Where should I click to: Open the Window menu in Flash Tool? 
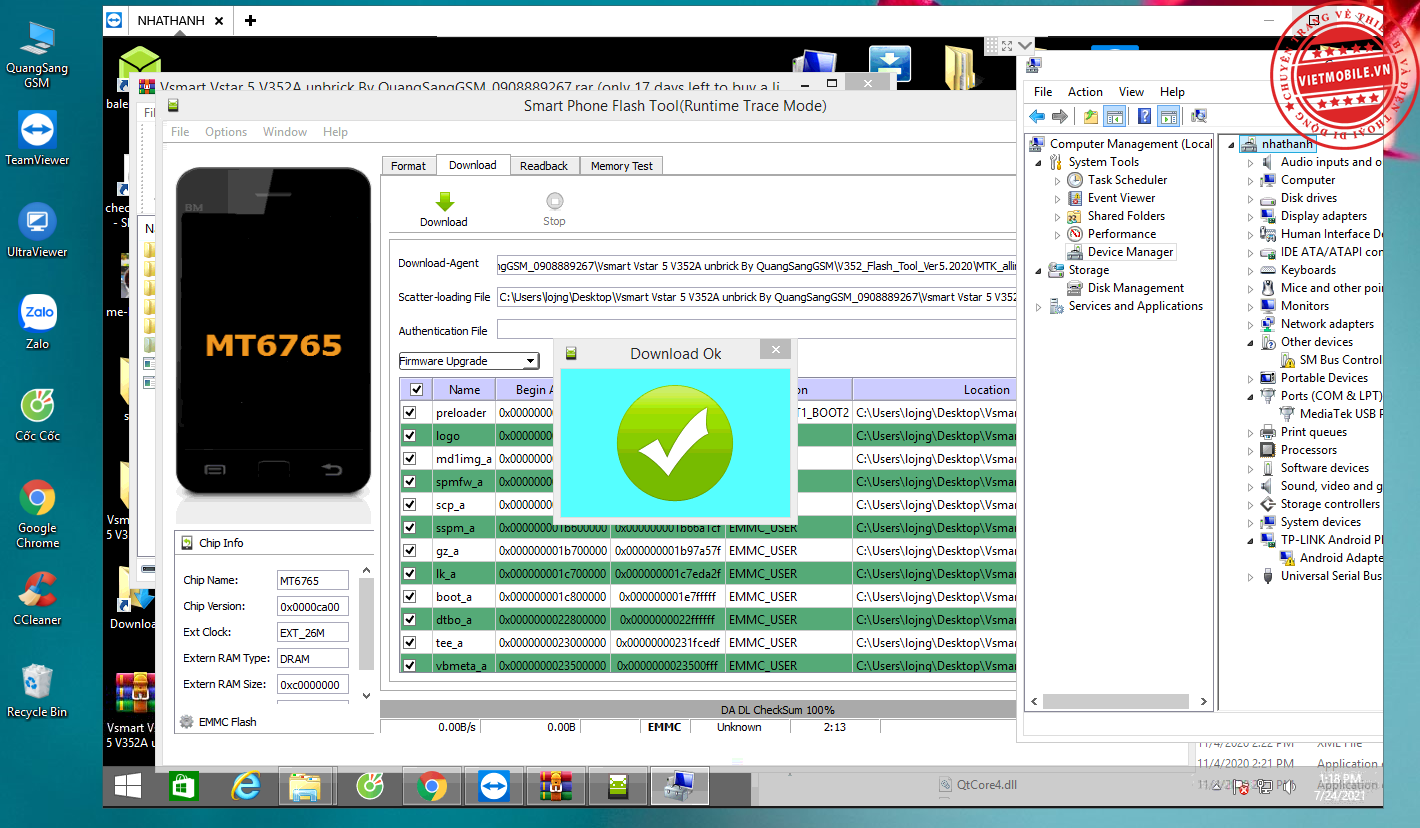click(285, 131)
